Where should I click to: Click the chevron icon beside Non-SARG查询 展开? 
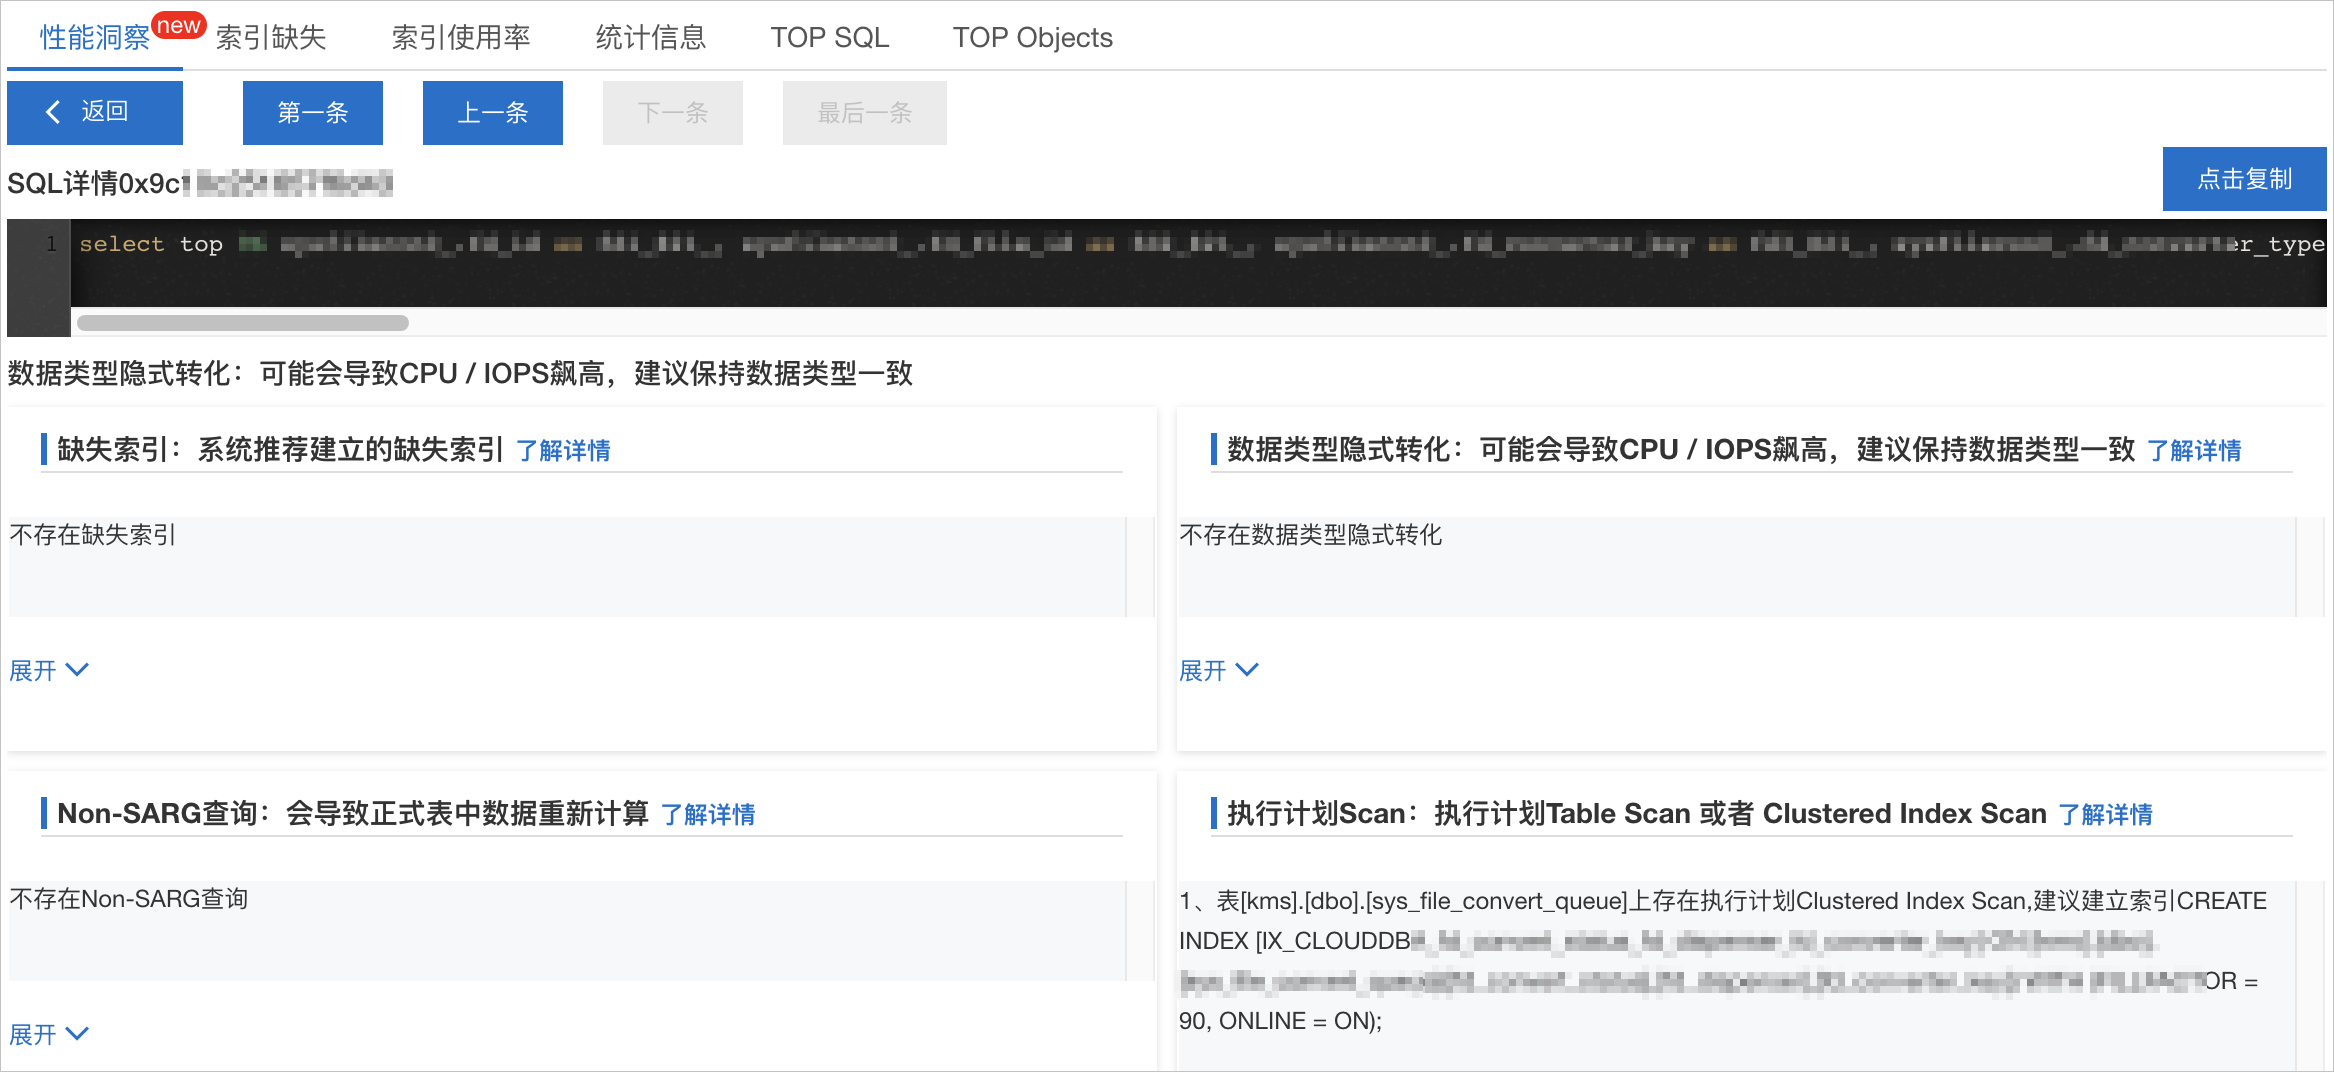point(79,1034)
